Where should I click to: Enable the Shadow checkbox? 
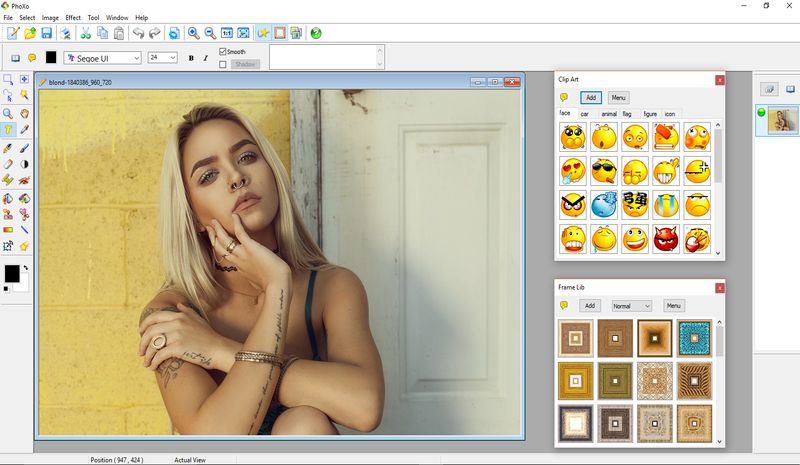coord(223,64)
